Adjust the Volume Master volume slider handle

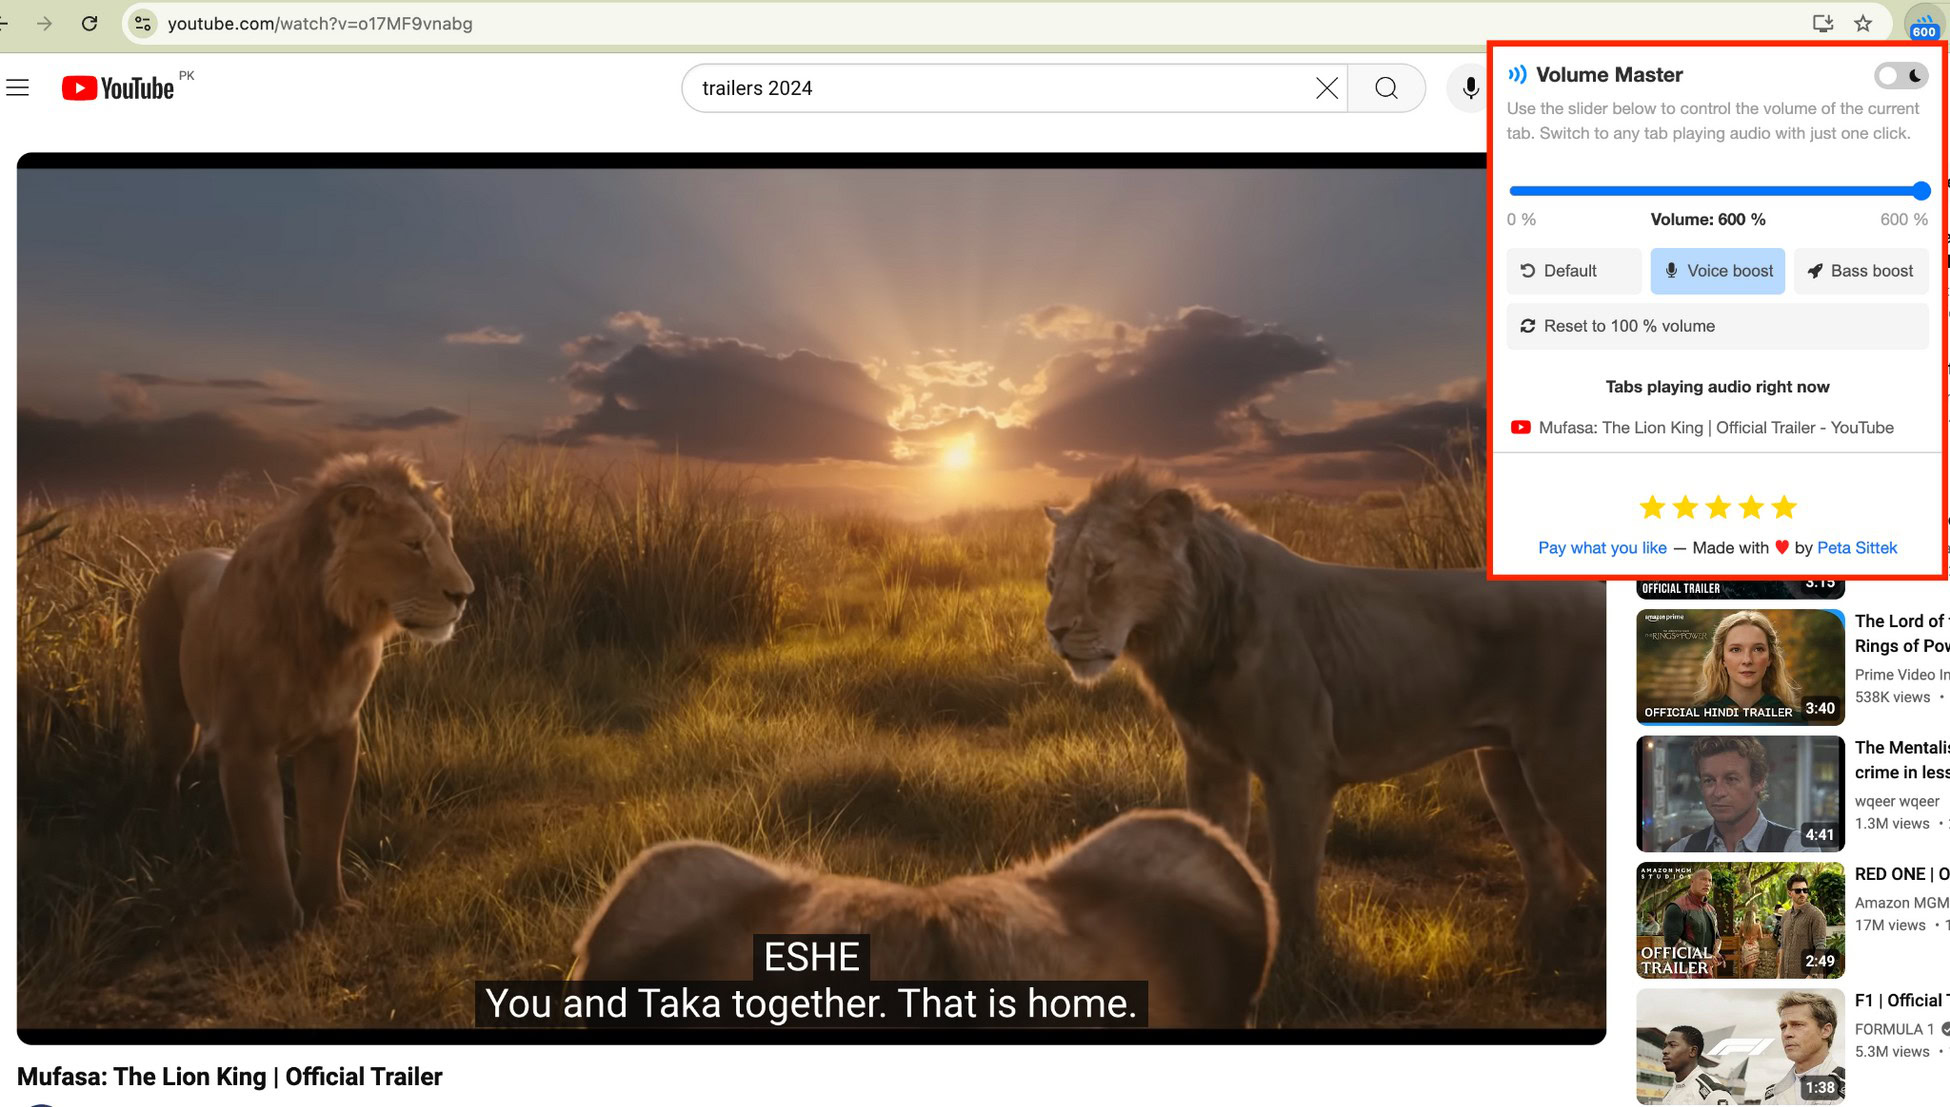pos(1921,190)
